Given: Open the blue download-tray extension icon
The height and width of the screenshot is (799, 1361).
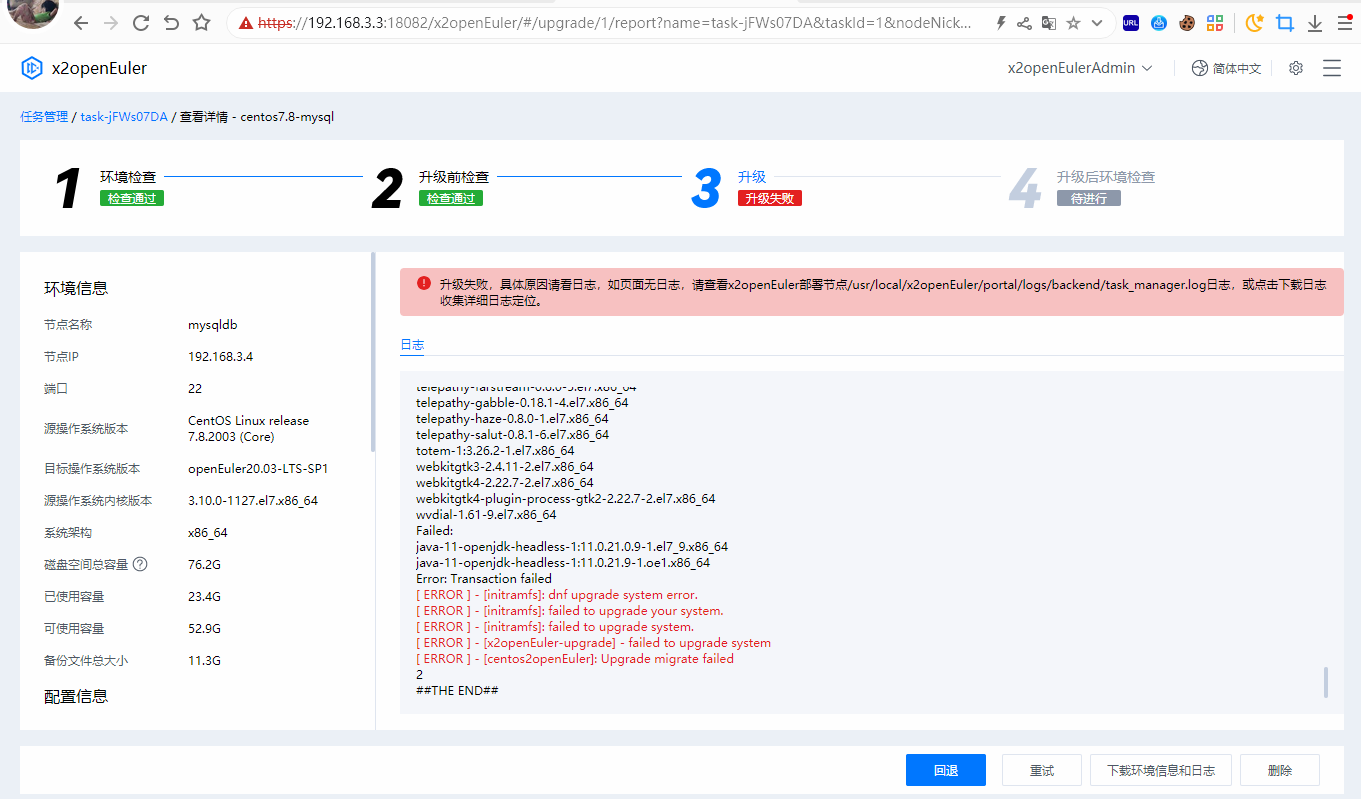Looking at the screenshot, I should click(x=1159, y=22).
